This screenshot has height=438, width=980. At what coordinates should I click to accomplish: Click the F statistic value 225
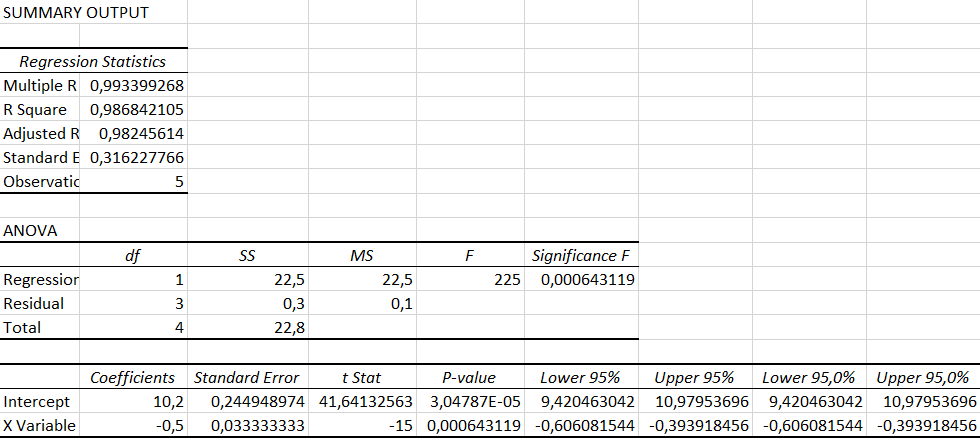tap(507, 280)
